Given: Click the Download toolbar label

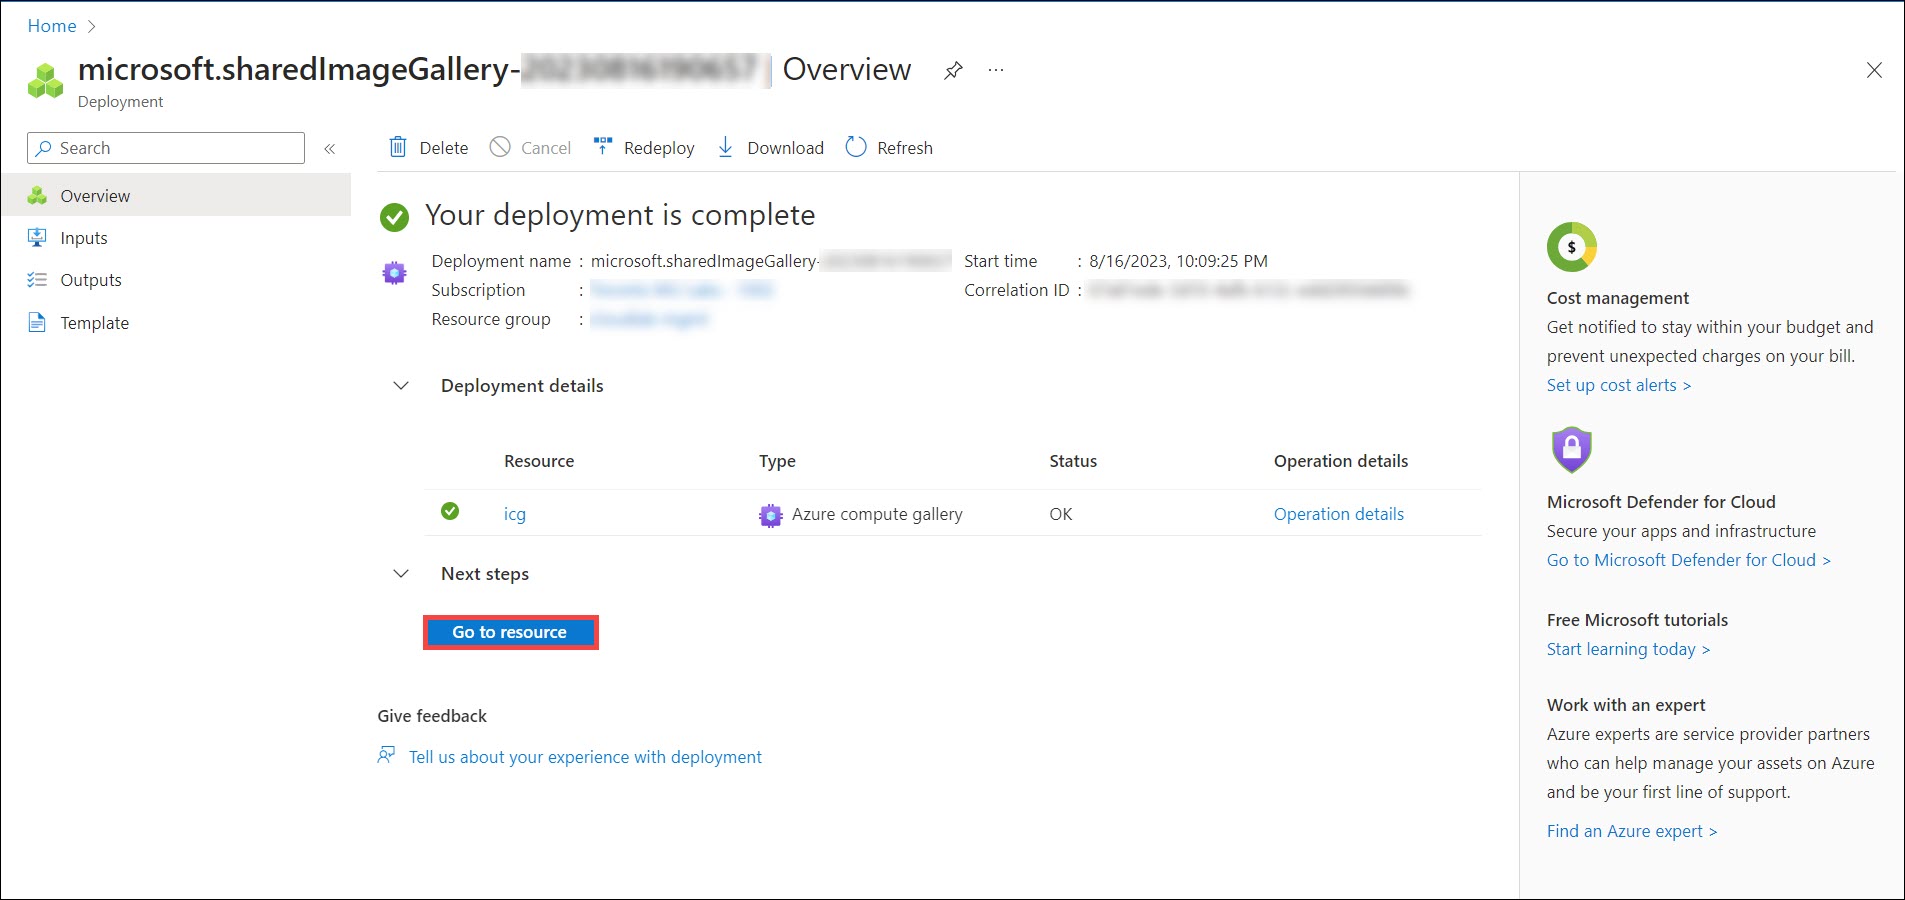Looking at the screenshot, I should click(x=785, y=148).
